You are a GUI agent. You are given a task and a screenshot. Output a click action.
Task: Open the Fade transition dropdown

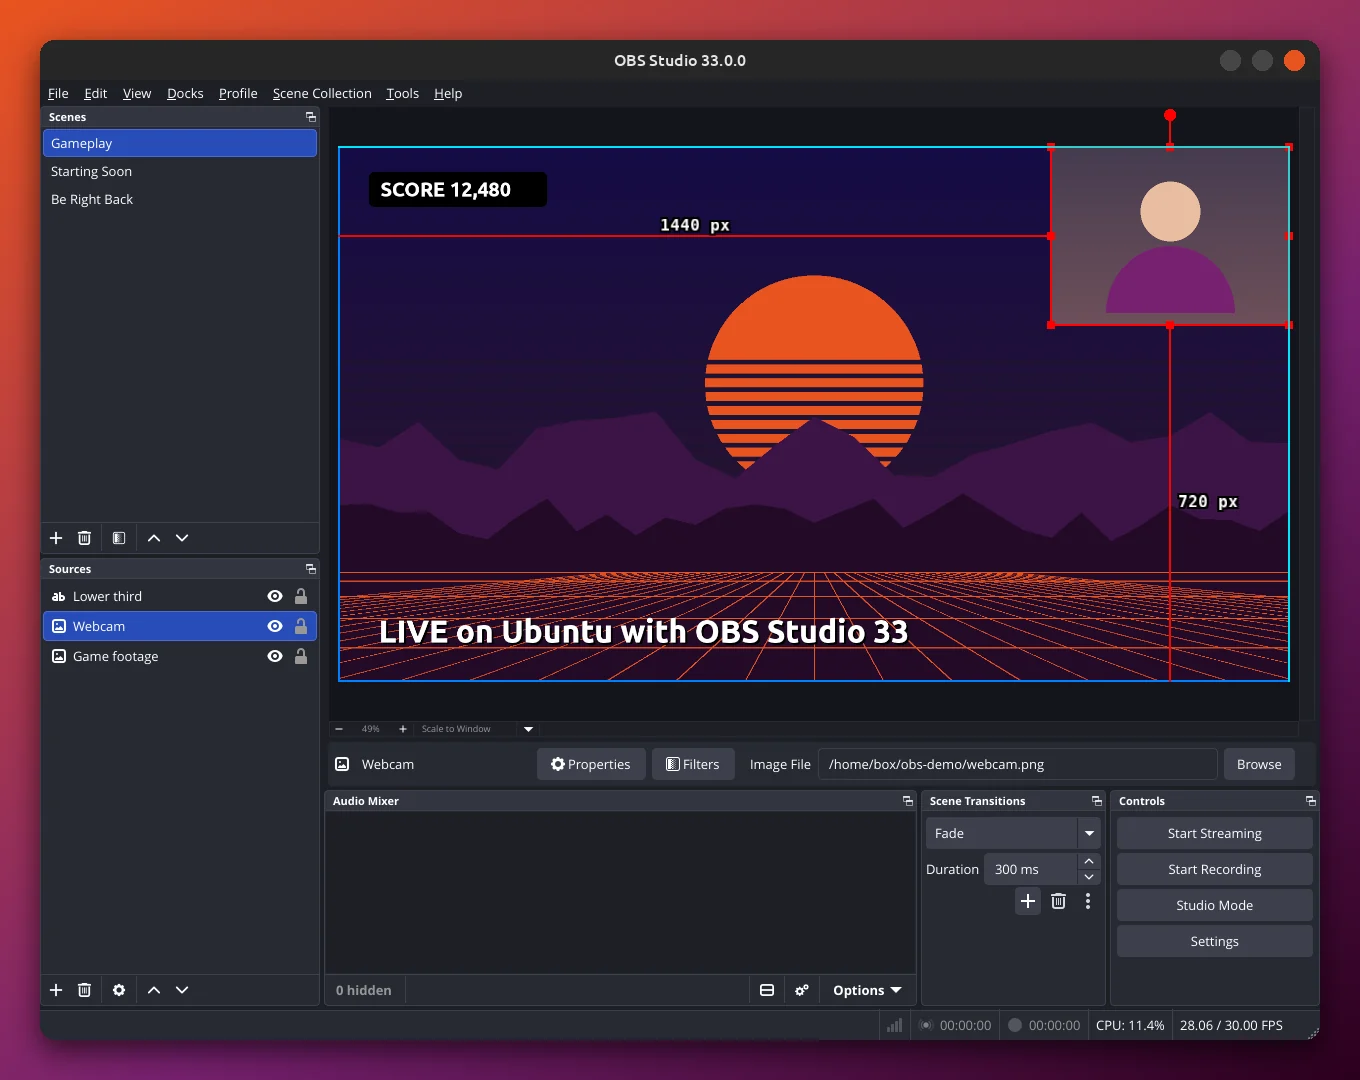1013,833
